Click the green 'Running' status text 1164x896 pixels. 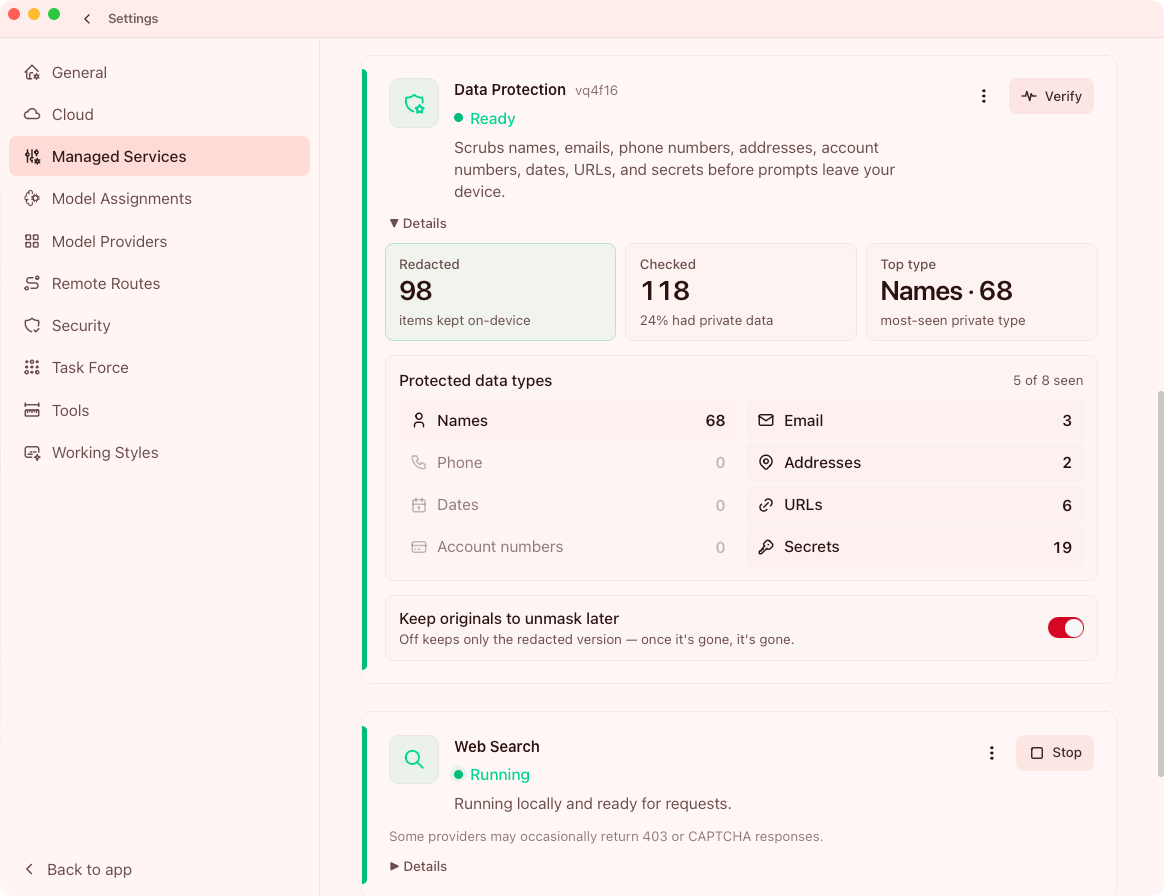500,774
